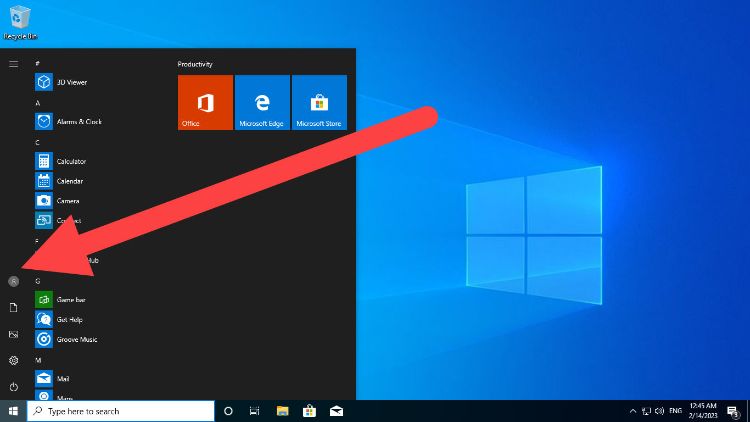Click the 'Type here to search' box
Image resolution: width=750 pixels, height=422 pixels.
120,411
